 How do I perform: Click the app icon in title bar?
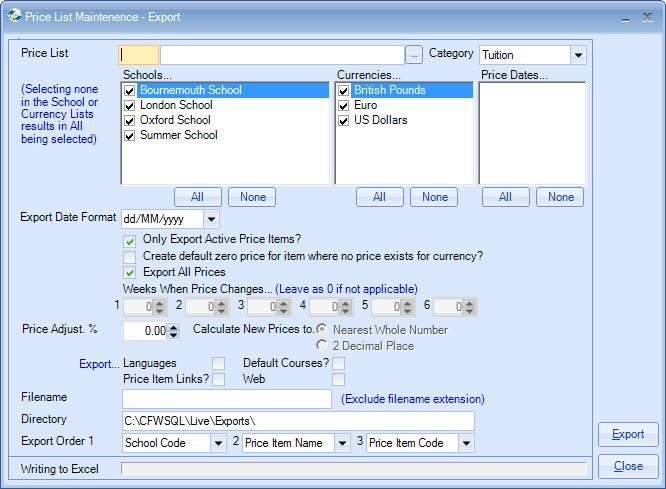[12, 15]
